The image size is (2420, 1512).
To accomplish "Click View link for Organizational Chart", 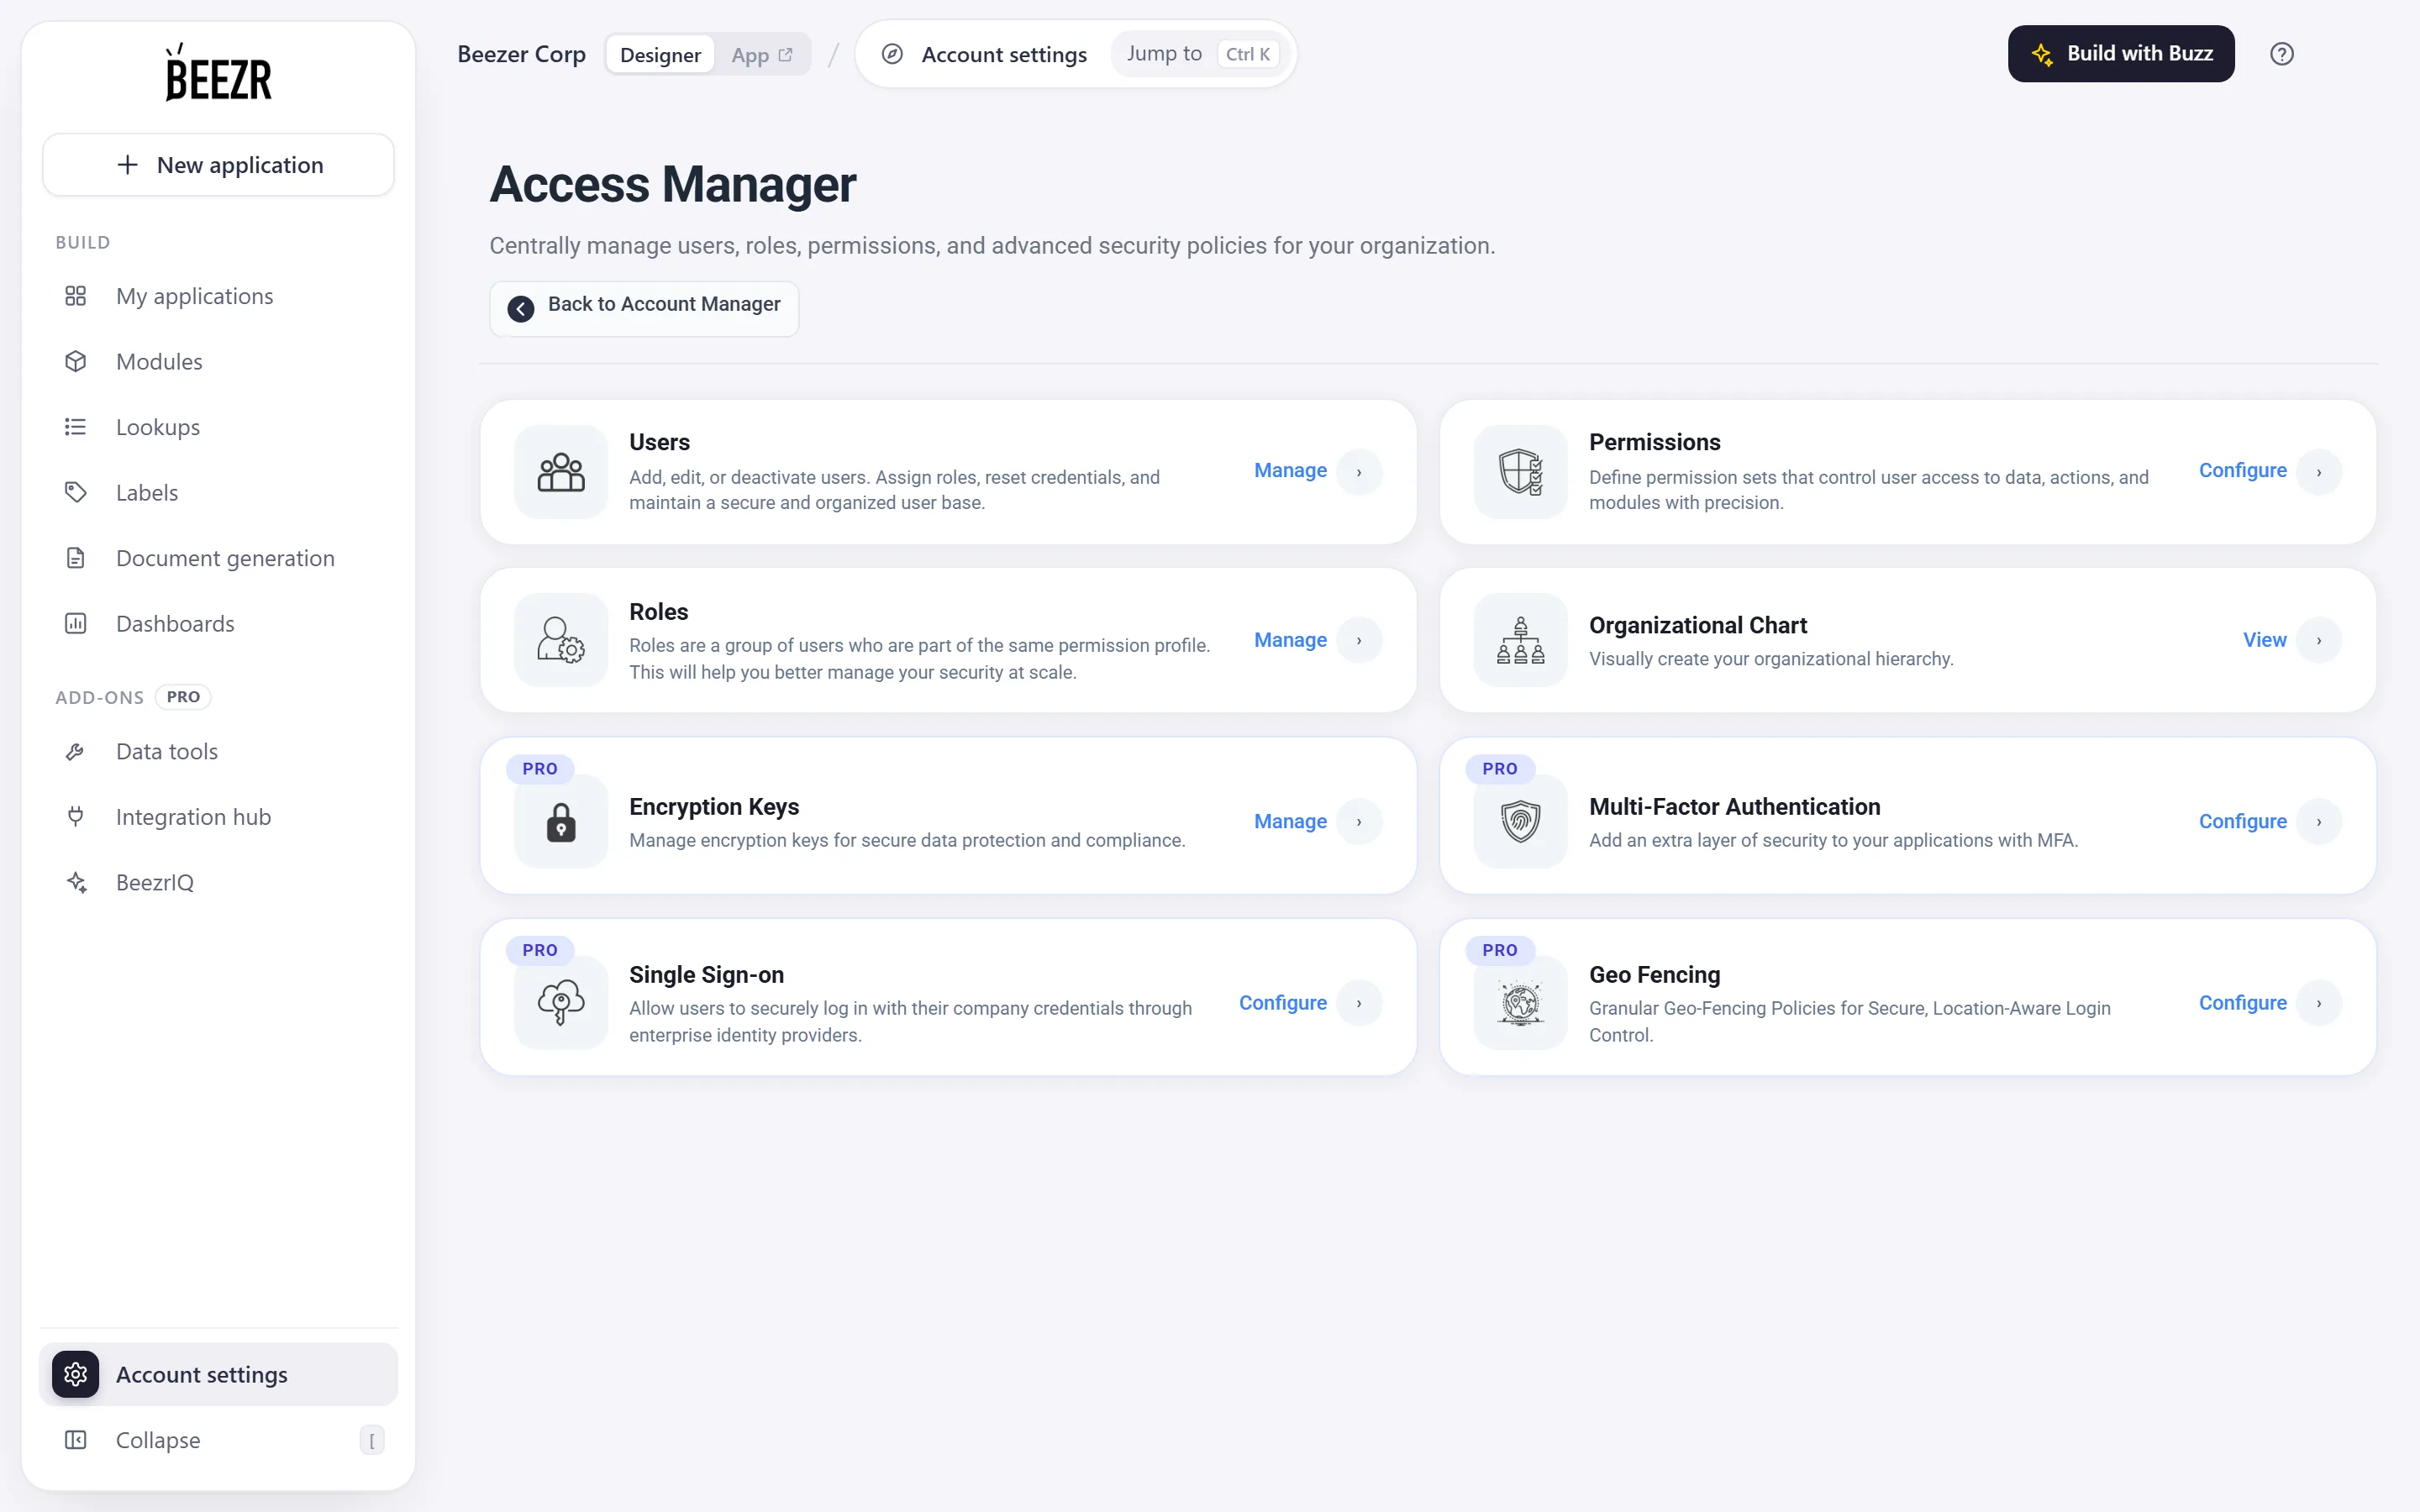I will click(2264, 640).
